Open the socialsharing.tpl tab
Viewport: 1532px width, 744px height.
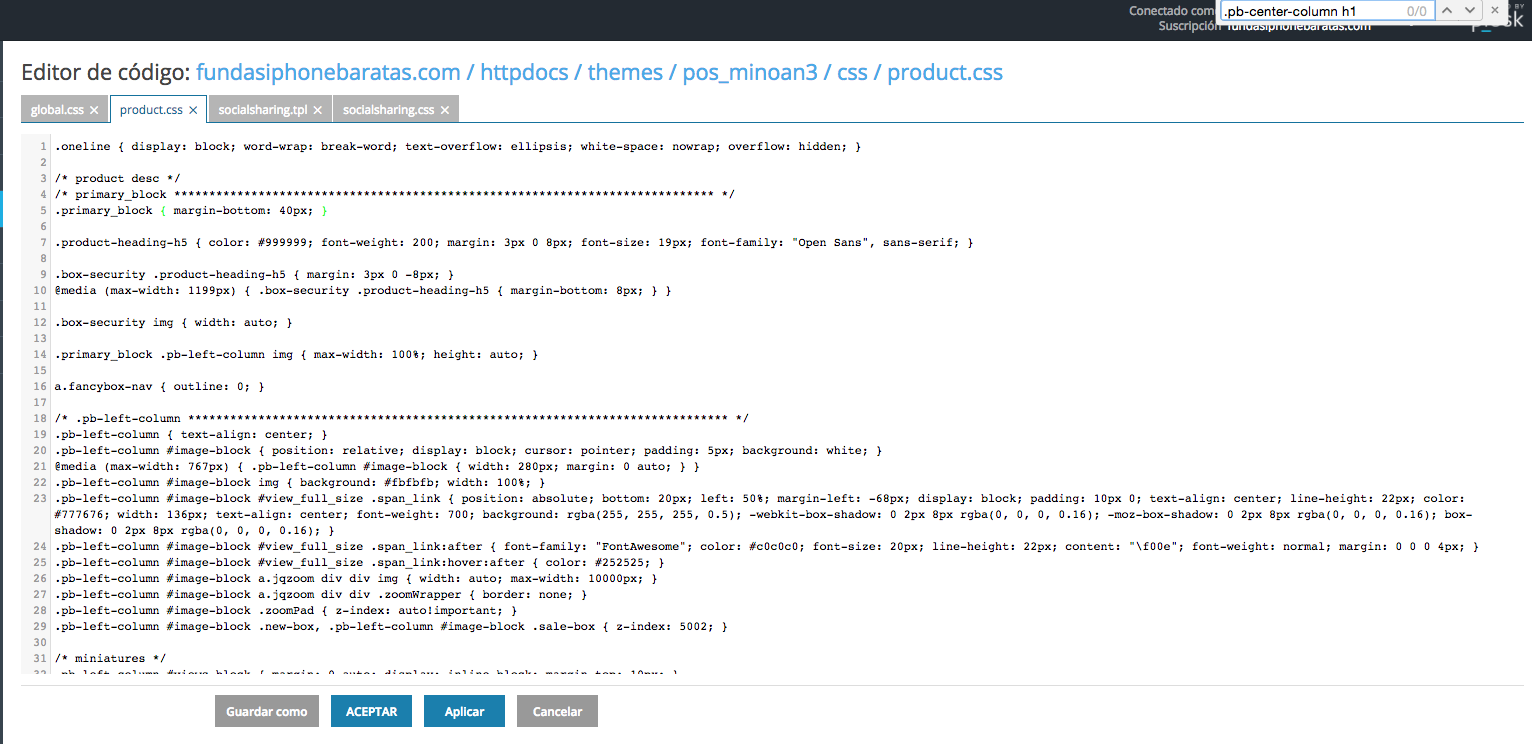[263, 110]
